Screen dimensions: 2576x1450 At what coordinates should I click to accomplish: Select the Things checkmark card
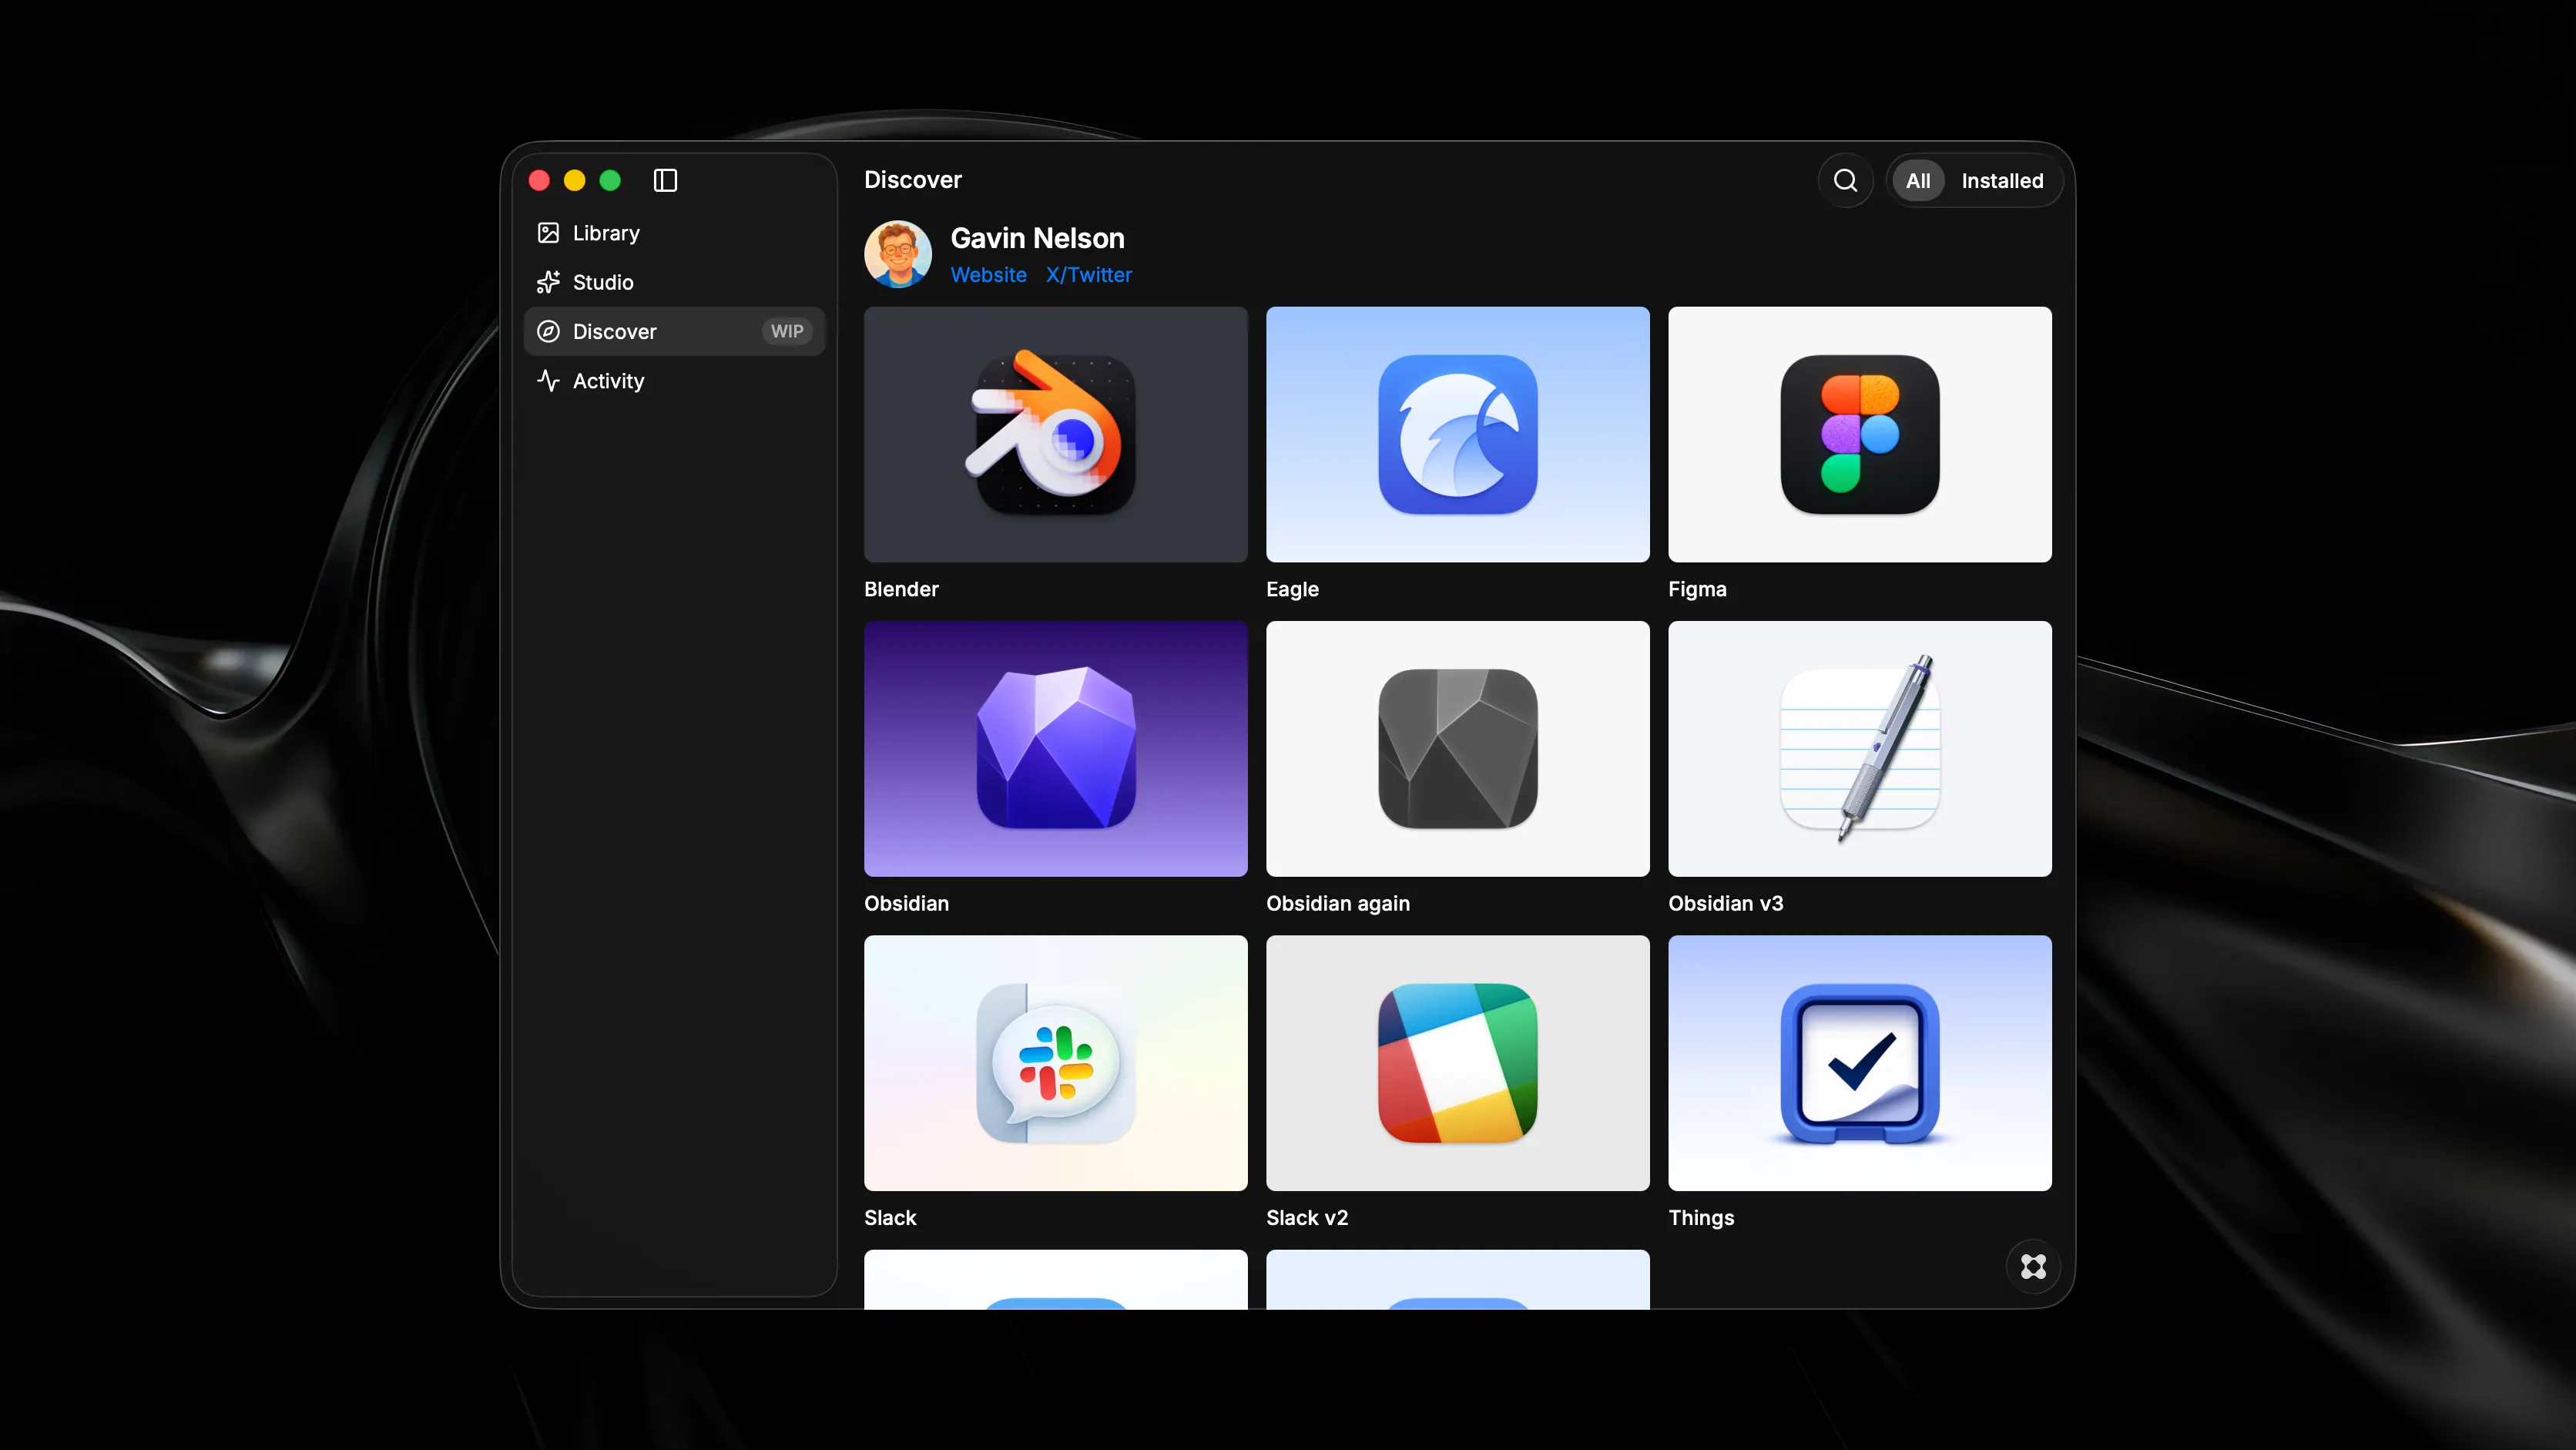(x=1859, y=1063)
